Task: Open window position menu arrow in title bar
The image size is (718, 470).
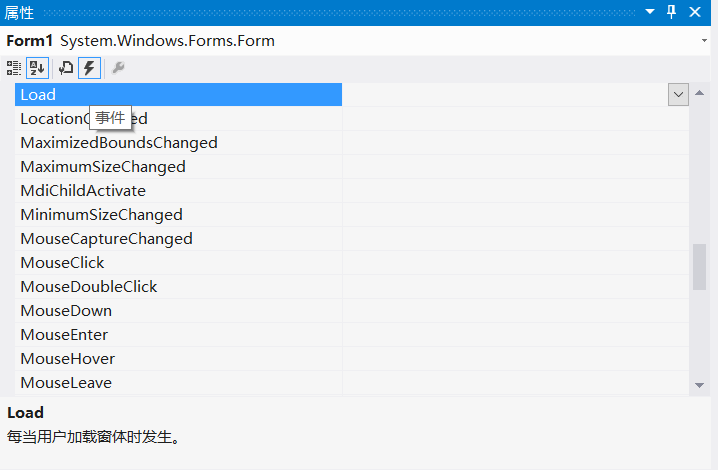Action: pyautogui.click(x=650, y=12)
